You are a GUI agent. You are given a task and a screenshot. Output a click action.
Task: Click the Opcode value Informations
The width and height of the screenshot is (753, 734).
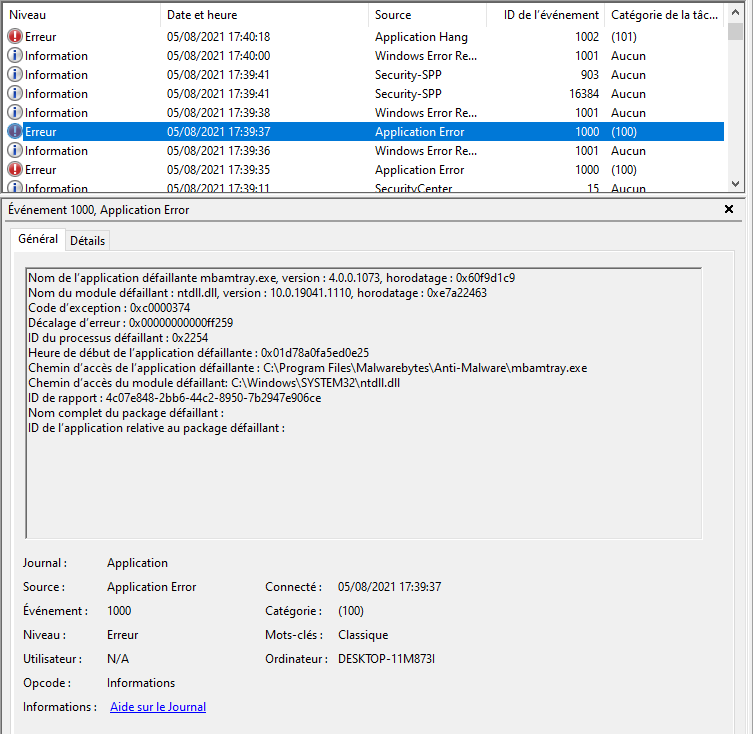click(x=141, y=683)
